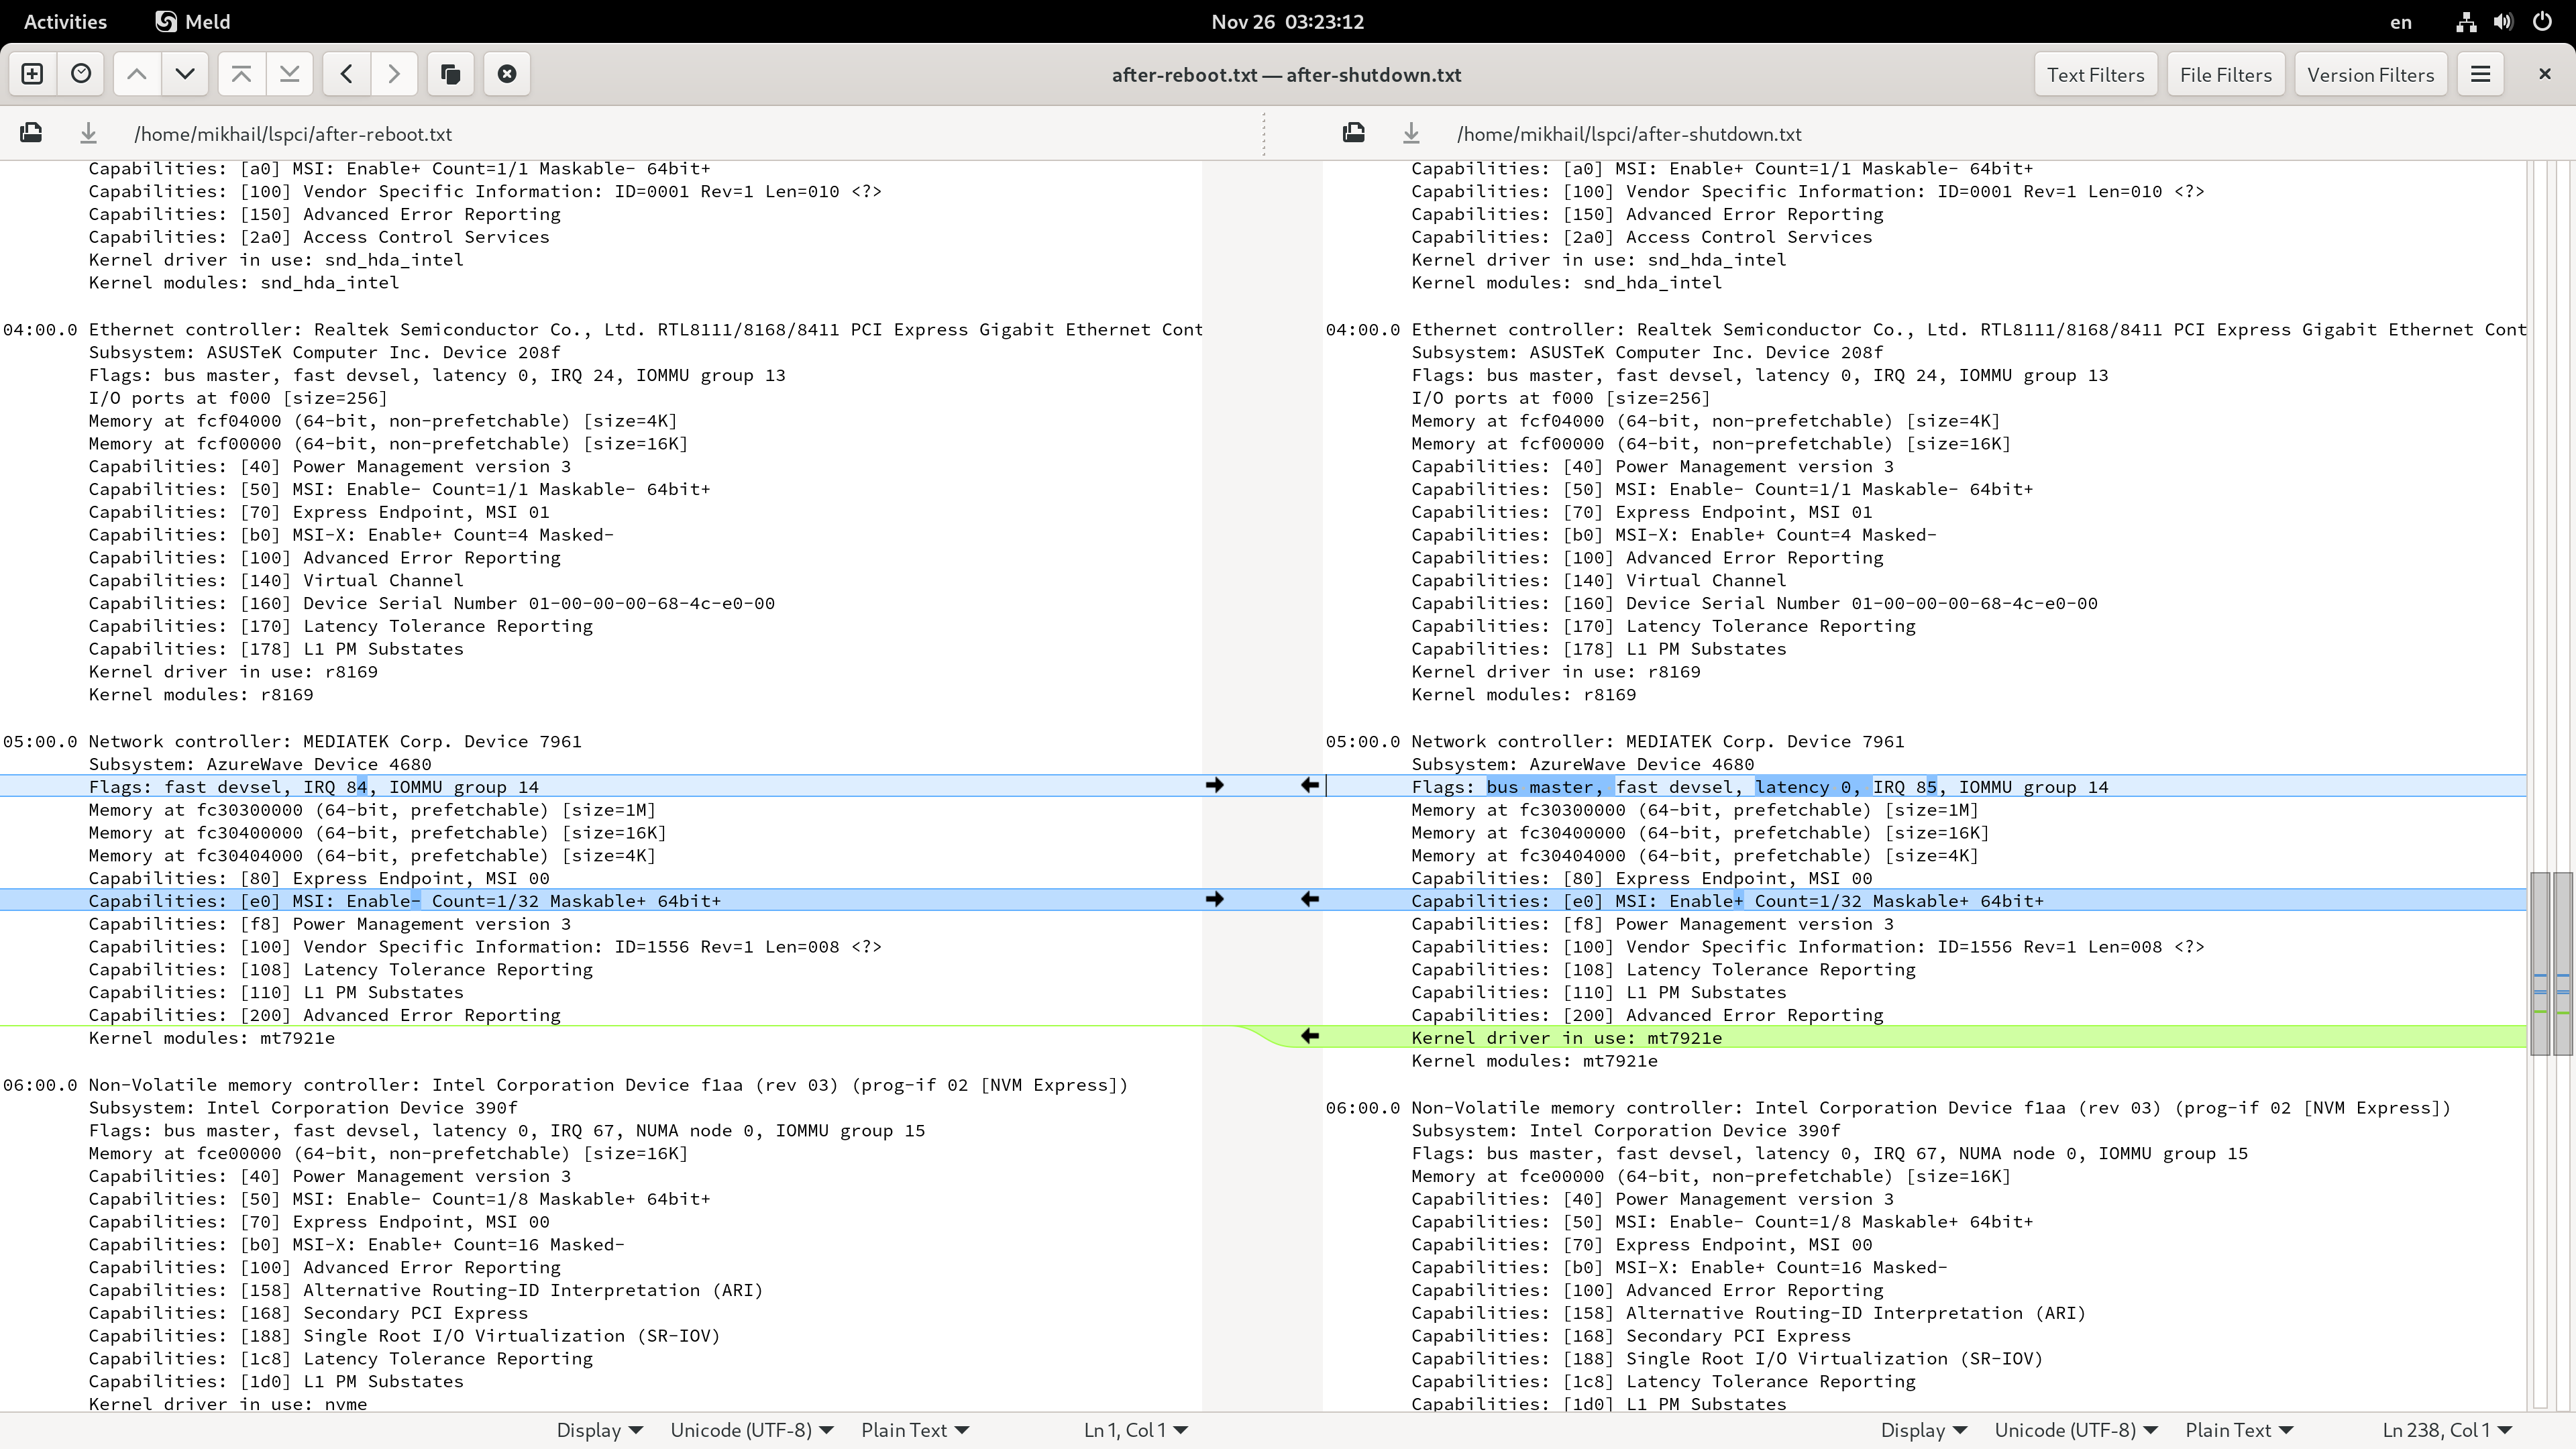Open Version Filters menu

coord(2370,74)
